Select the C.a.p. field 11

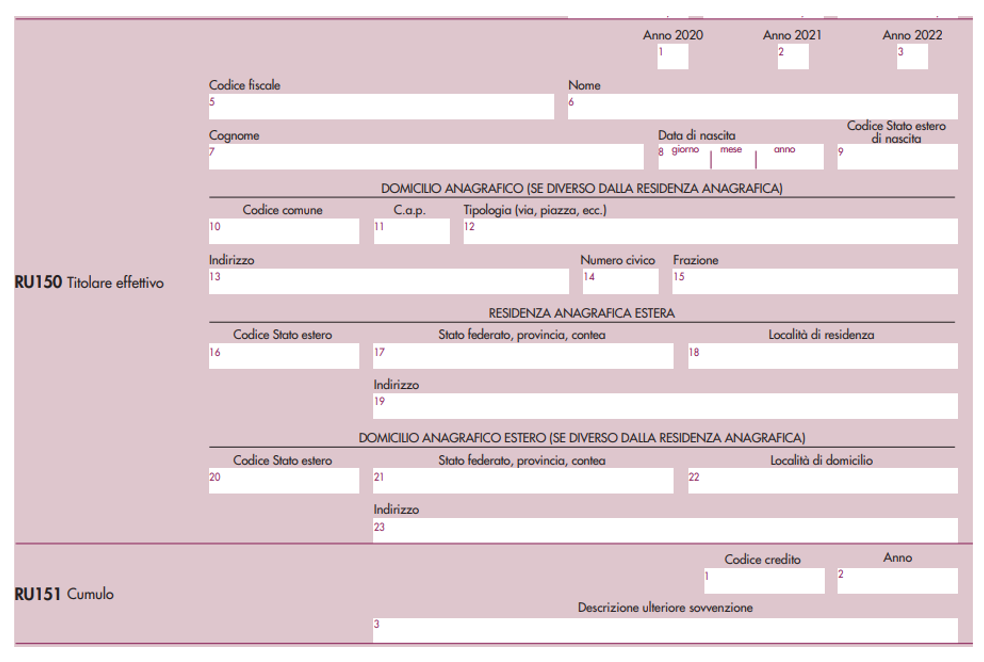pyautogui.click(x=412, y=231)
